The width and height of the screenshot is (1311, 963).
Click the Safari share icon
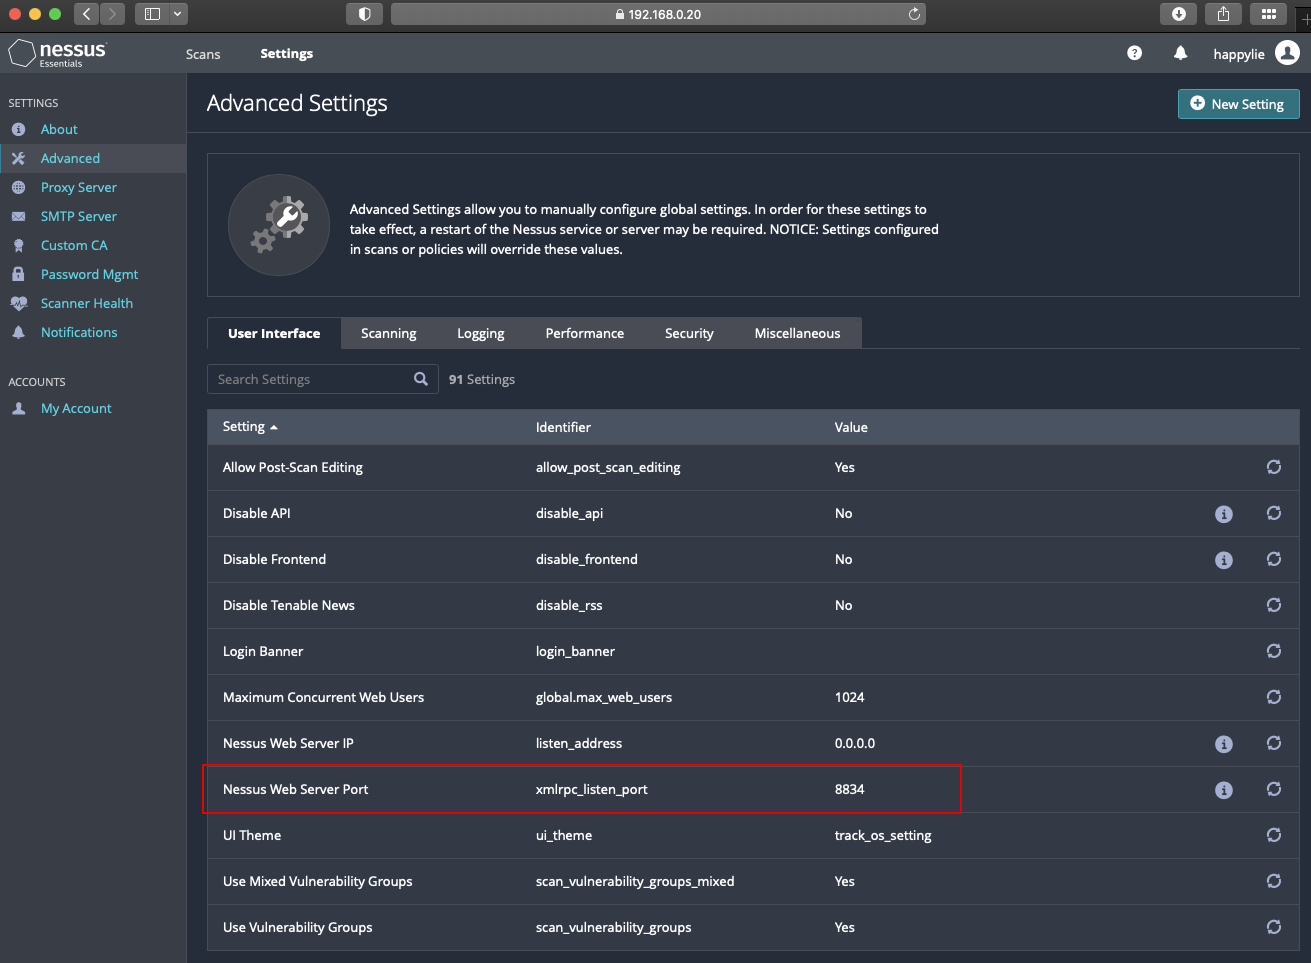(1223, 14)
